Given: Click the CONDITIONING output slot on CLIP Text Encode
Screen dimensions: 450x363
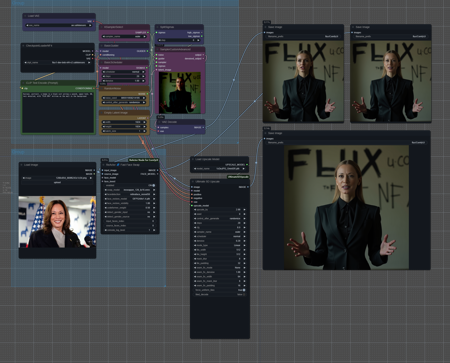Looking at the screenshot, I should coord(95,88).
